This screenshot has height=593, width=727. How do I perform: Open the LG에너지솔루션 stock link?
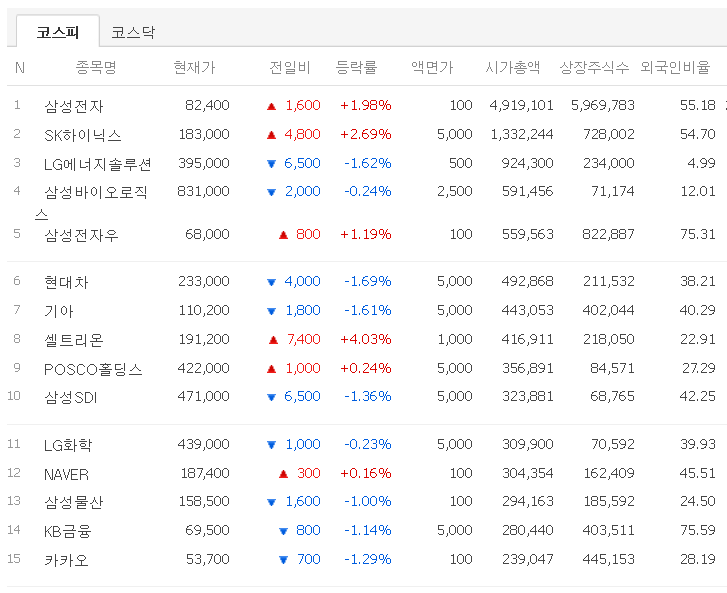coord(97,164)
